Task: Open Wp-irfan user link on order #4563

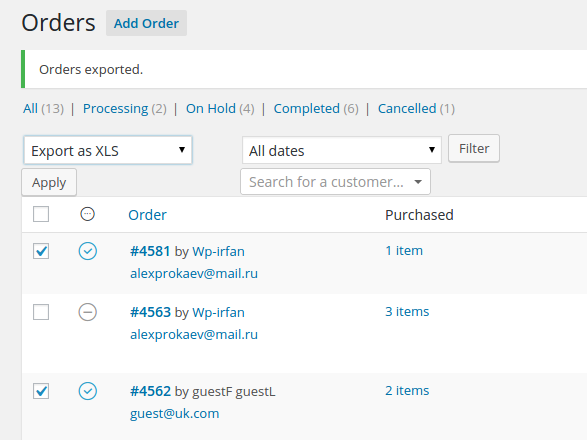Action: coord(218,312)
